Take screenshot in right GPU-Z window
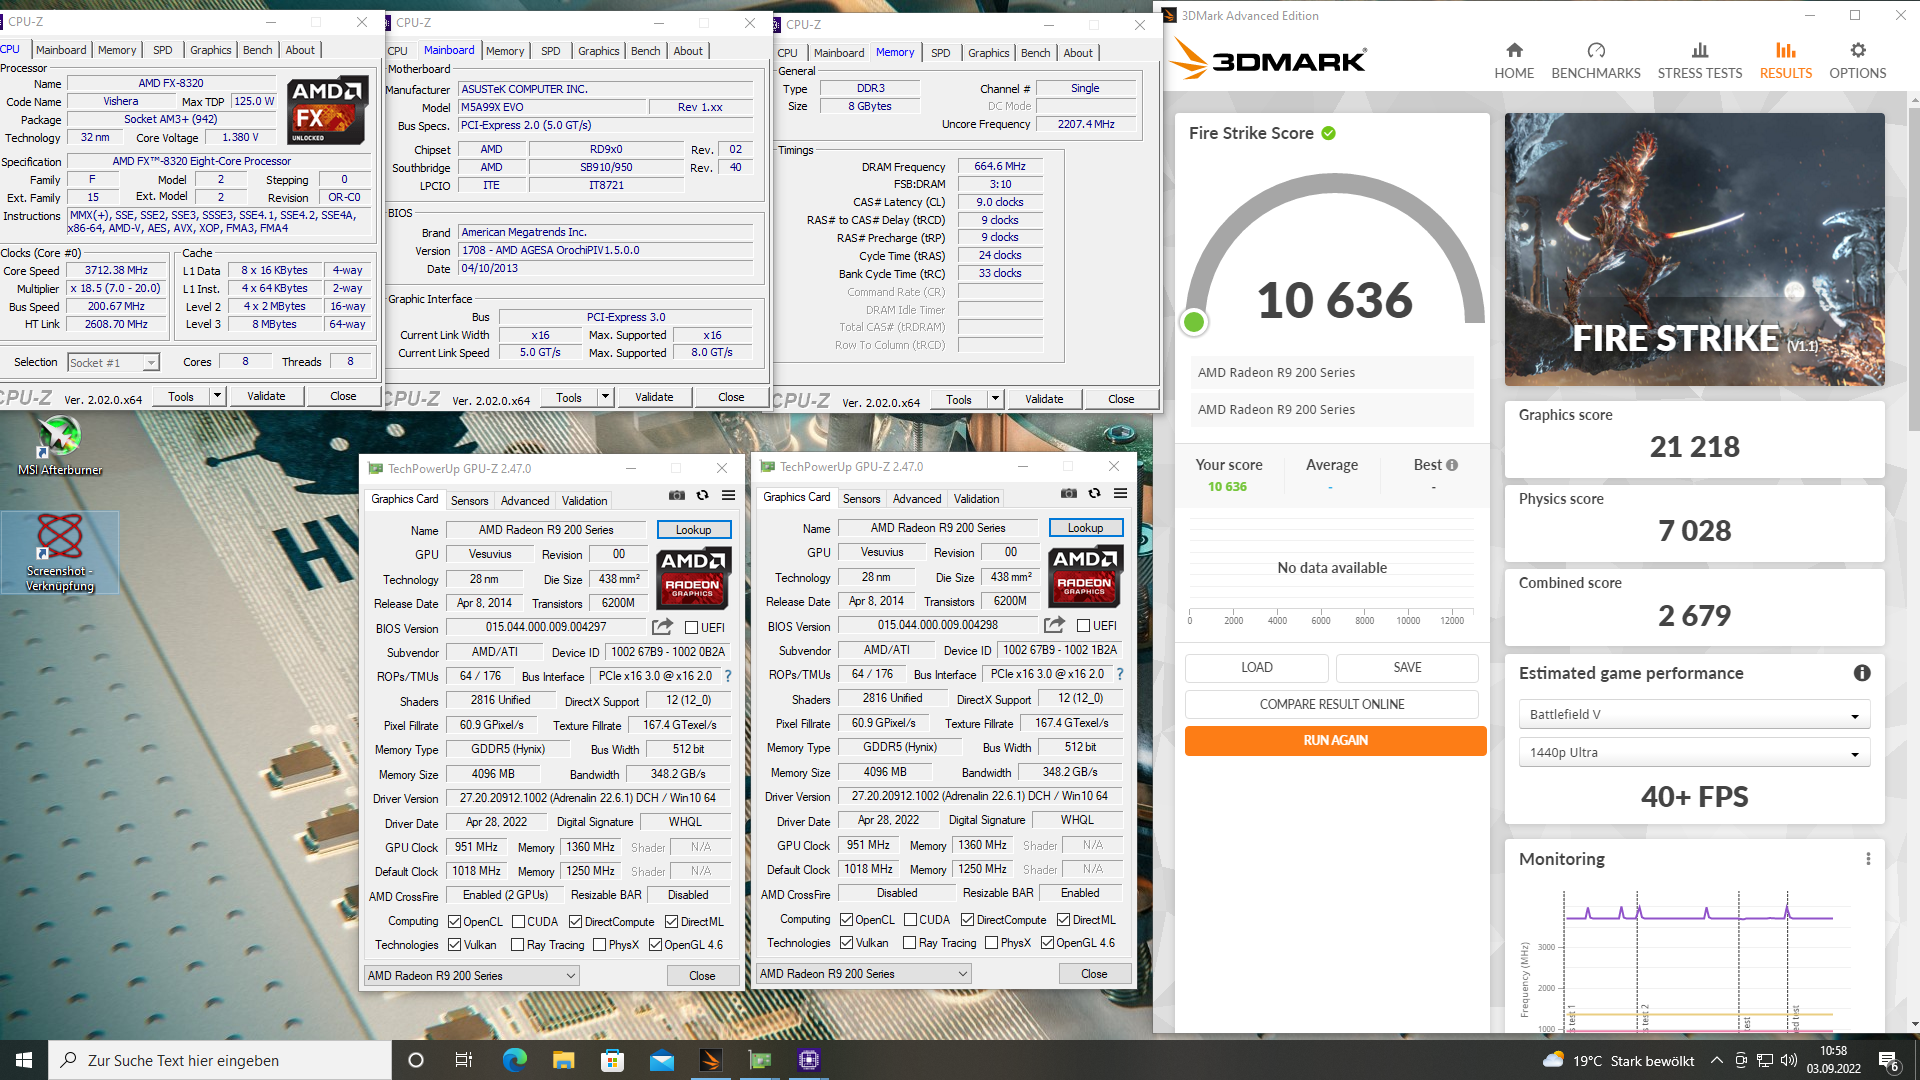 point(1069,493)
